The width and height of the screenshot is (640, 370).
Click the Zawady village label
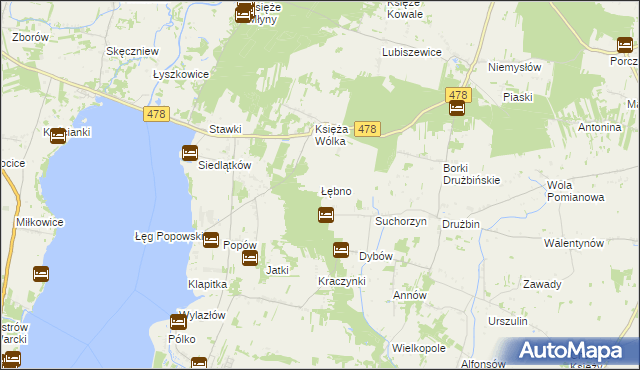click(542, 284)
